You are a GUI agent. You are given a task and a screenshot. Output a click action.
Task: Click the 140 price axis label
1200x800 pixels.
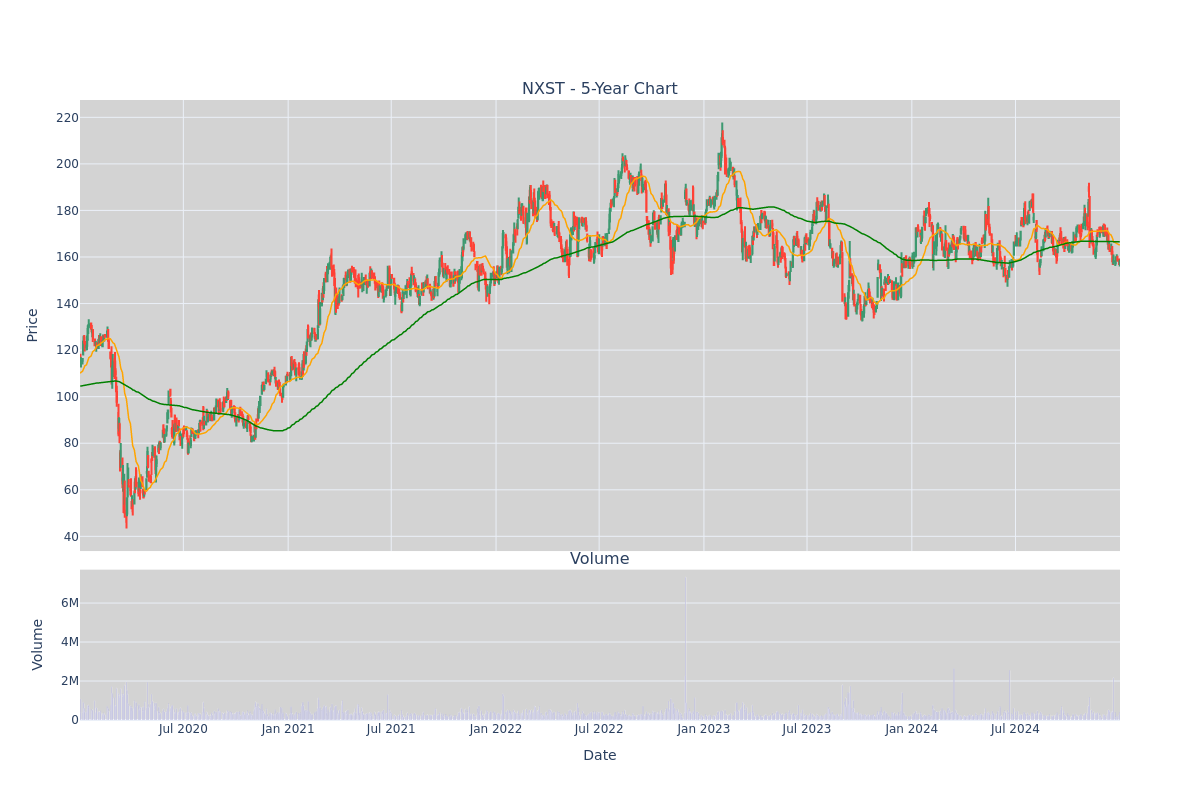tap(67, 304)
